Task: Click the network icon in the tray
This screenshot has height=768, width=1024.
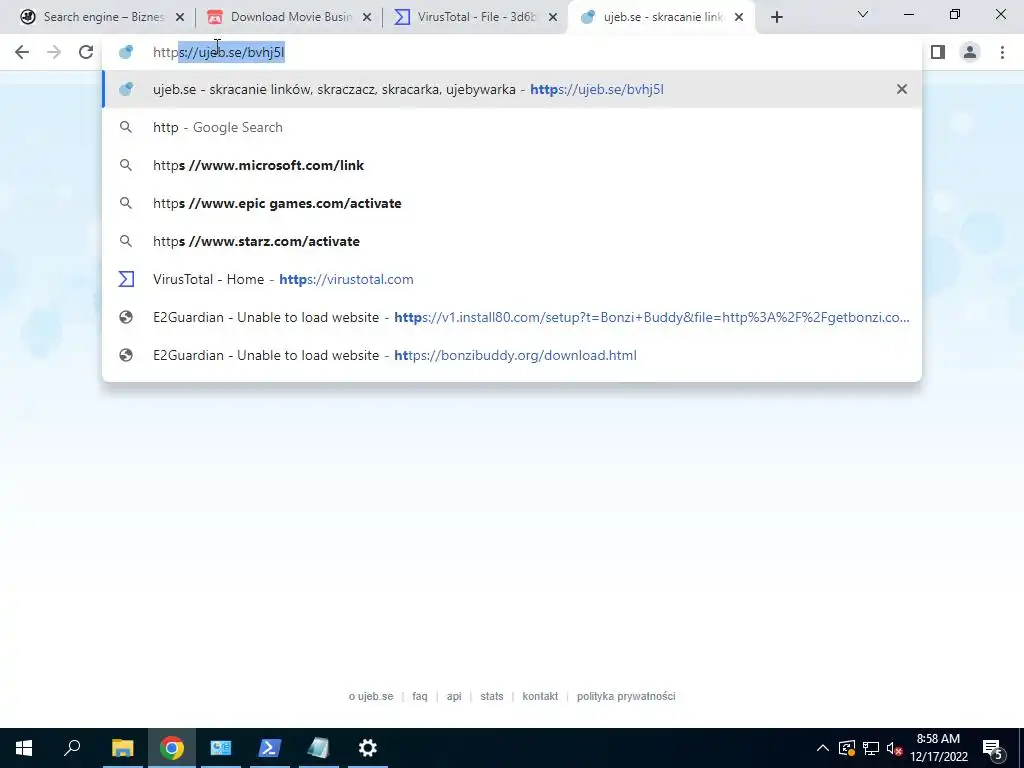Action: 871,748
